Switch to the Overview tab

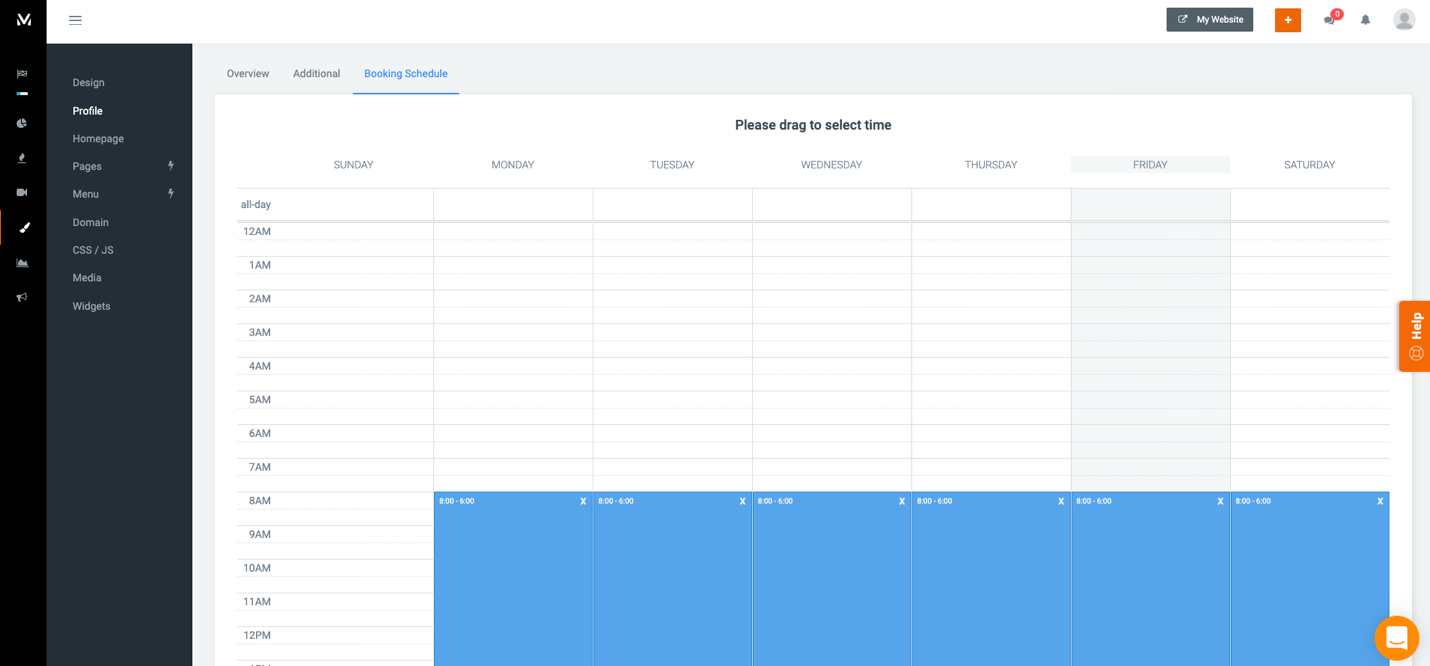247,73
